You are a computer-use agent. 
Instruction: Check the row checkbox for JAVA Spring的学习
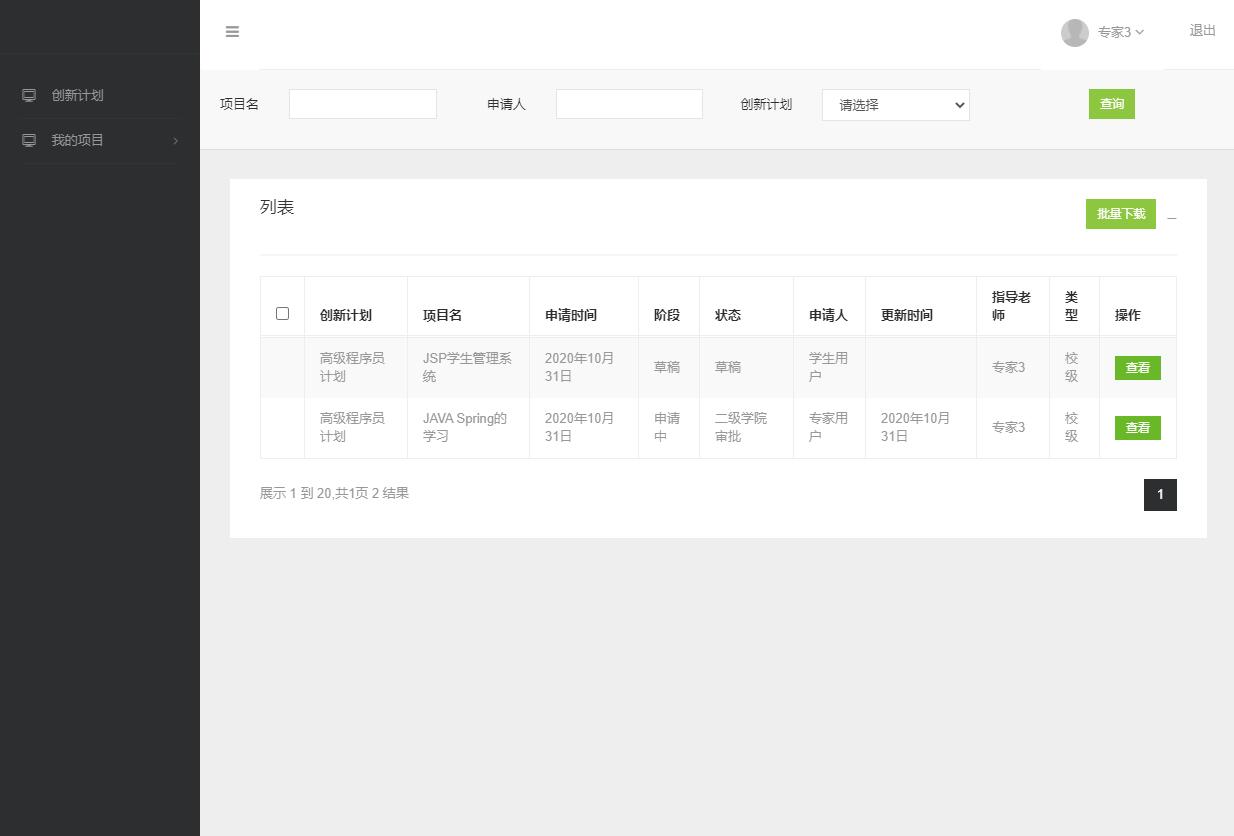tap(282, 427)
